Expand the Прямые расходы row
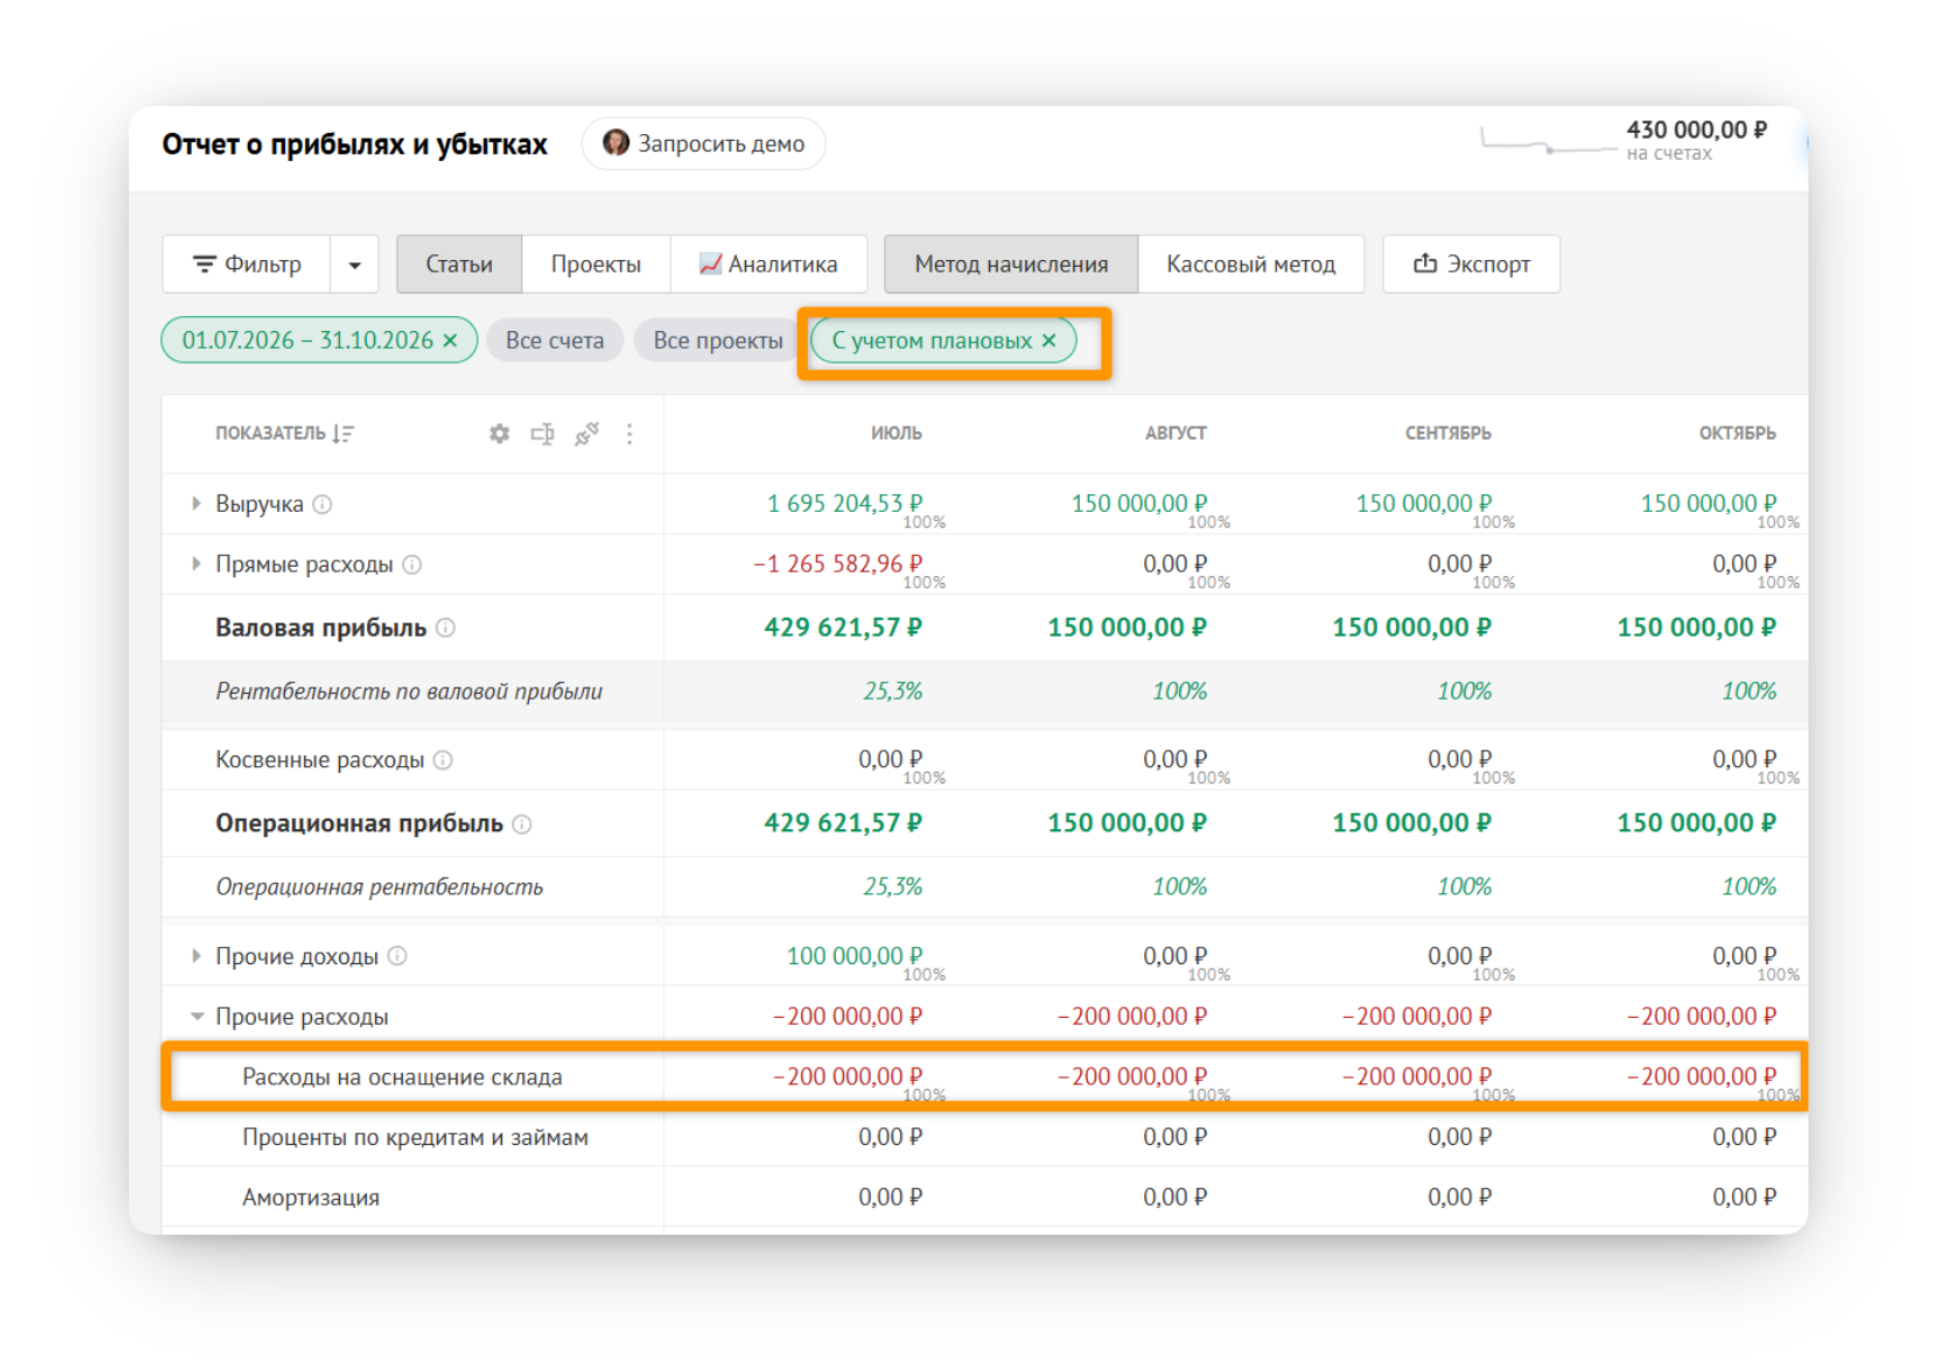This screenshot has height=1365, width=1940. (x=196, y=564)
